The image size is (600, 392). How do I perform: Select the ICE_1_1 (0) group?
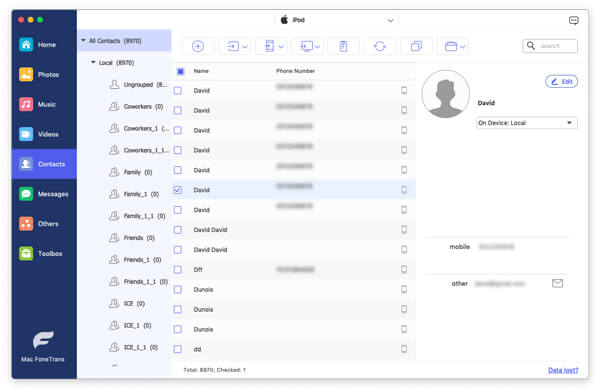coord(134,348)
